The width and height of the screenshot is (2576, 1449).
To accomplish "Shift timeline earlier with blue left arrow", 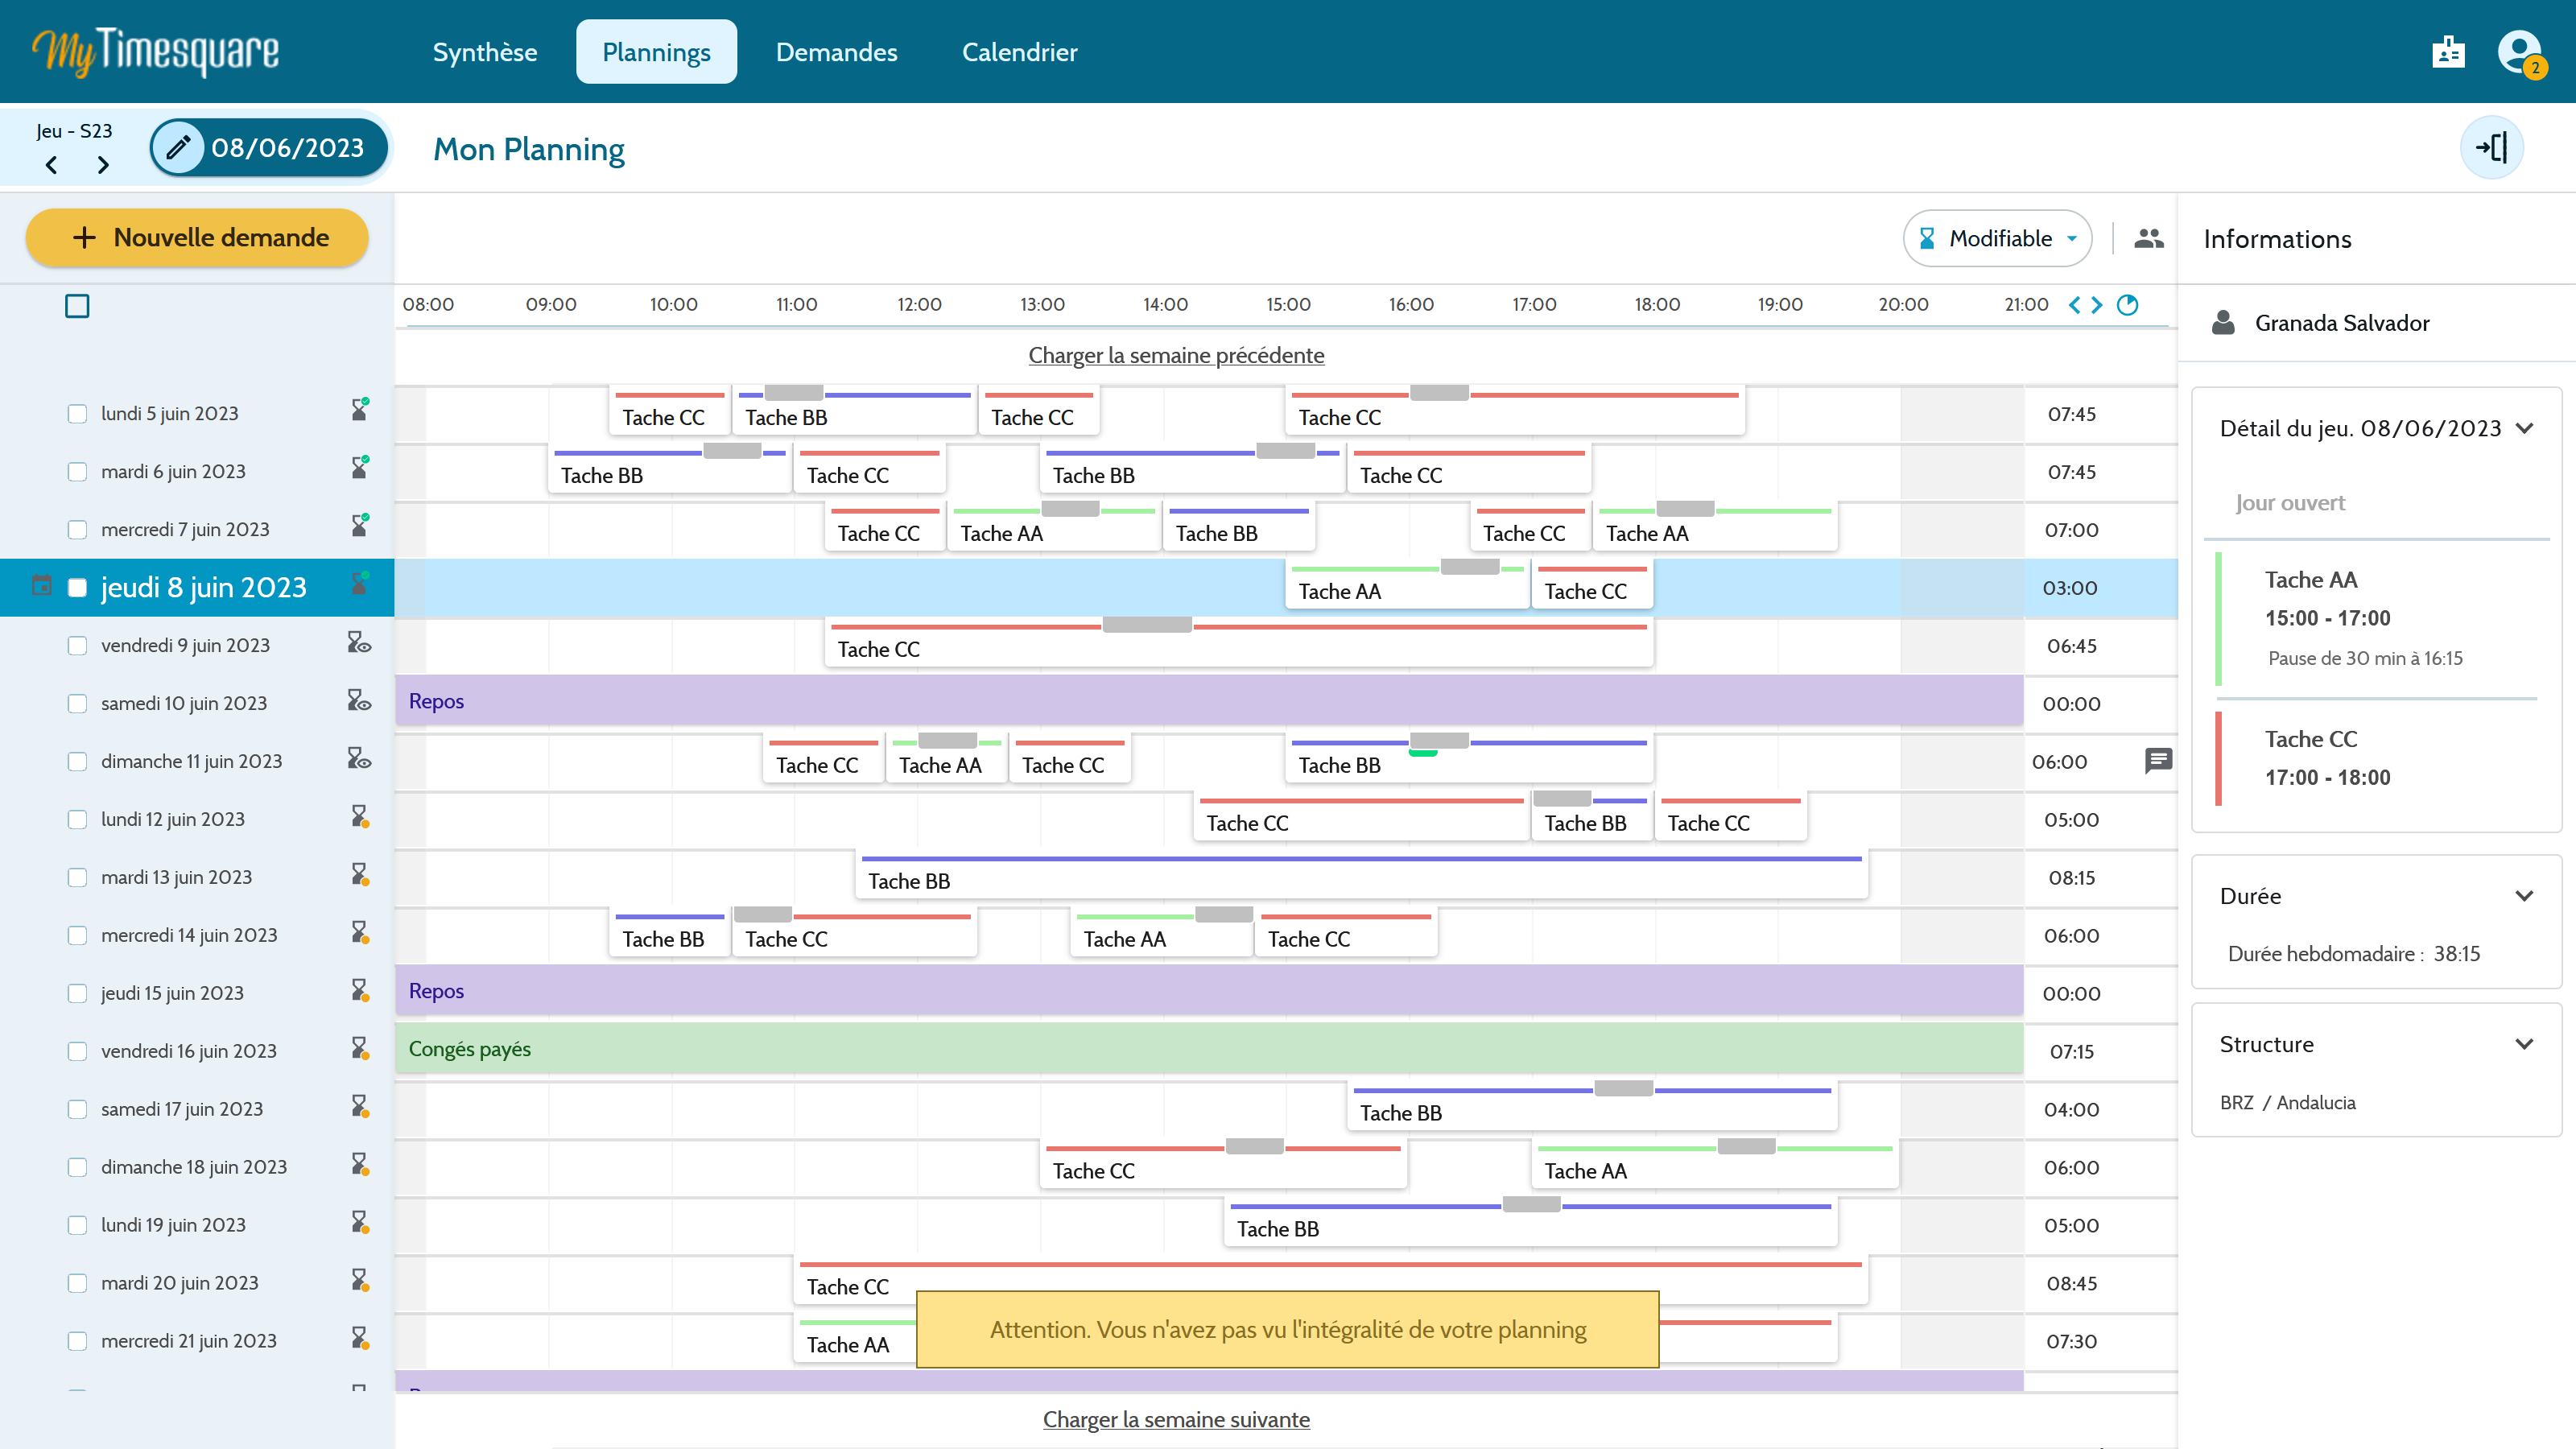I will [2074, 305].
